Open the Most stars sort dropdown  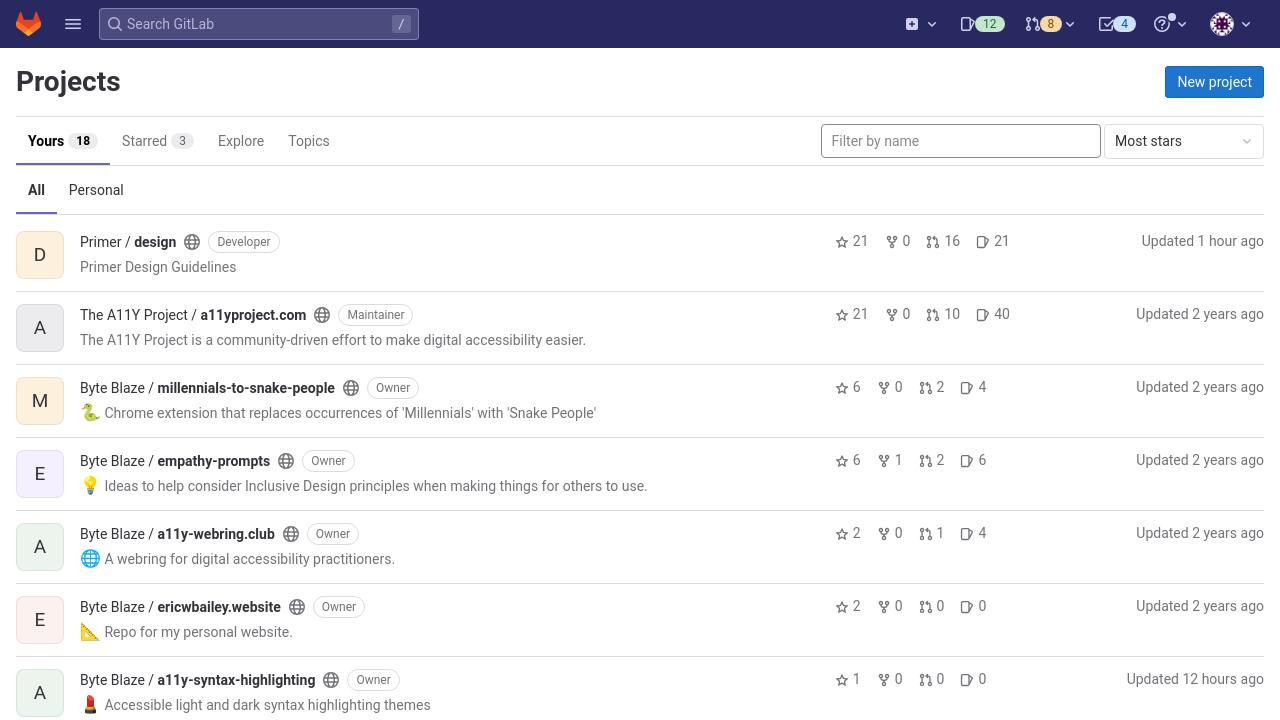[1184, 141]
